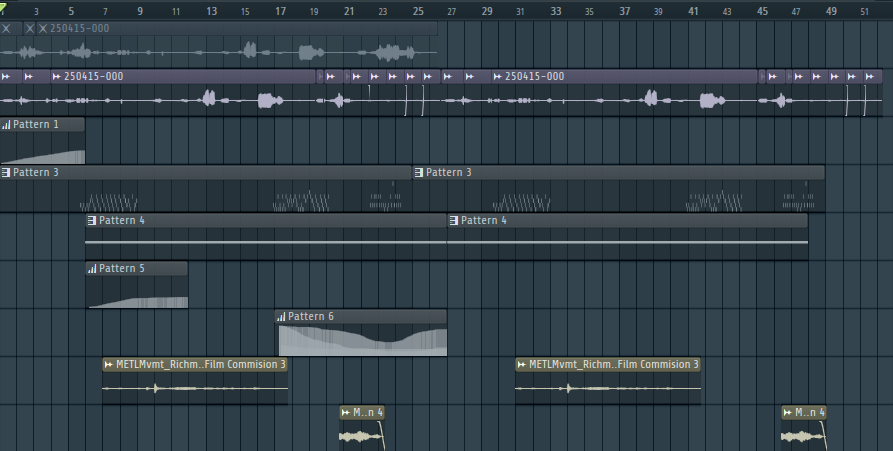Select the Pattern 1 clip title

[36, 124]
